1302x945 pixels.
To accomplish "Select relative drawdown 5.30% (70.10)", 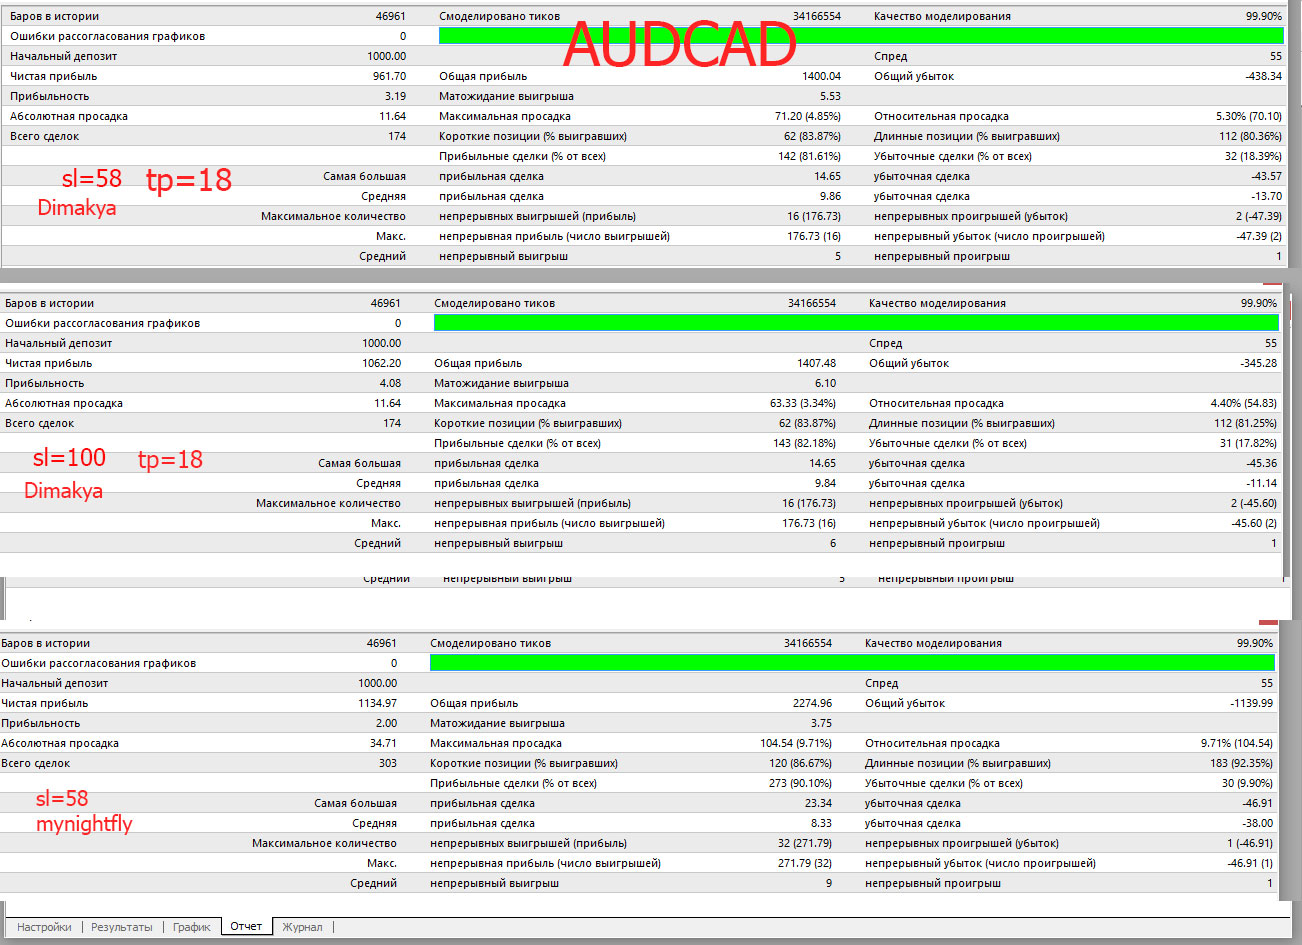I will pos(1249,116).
